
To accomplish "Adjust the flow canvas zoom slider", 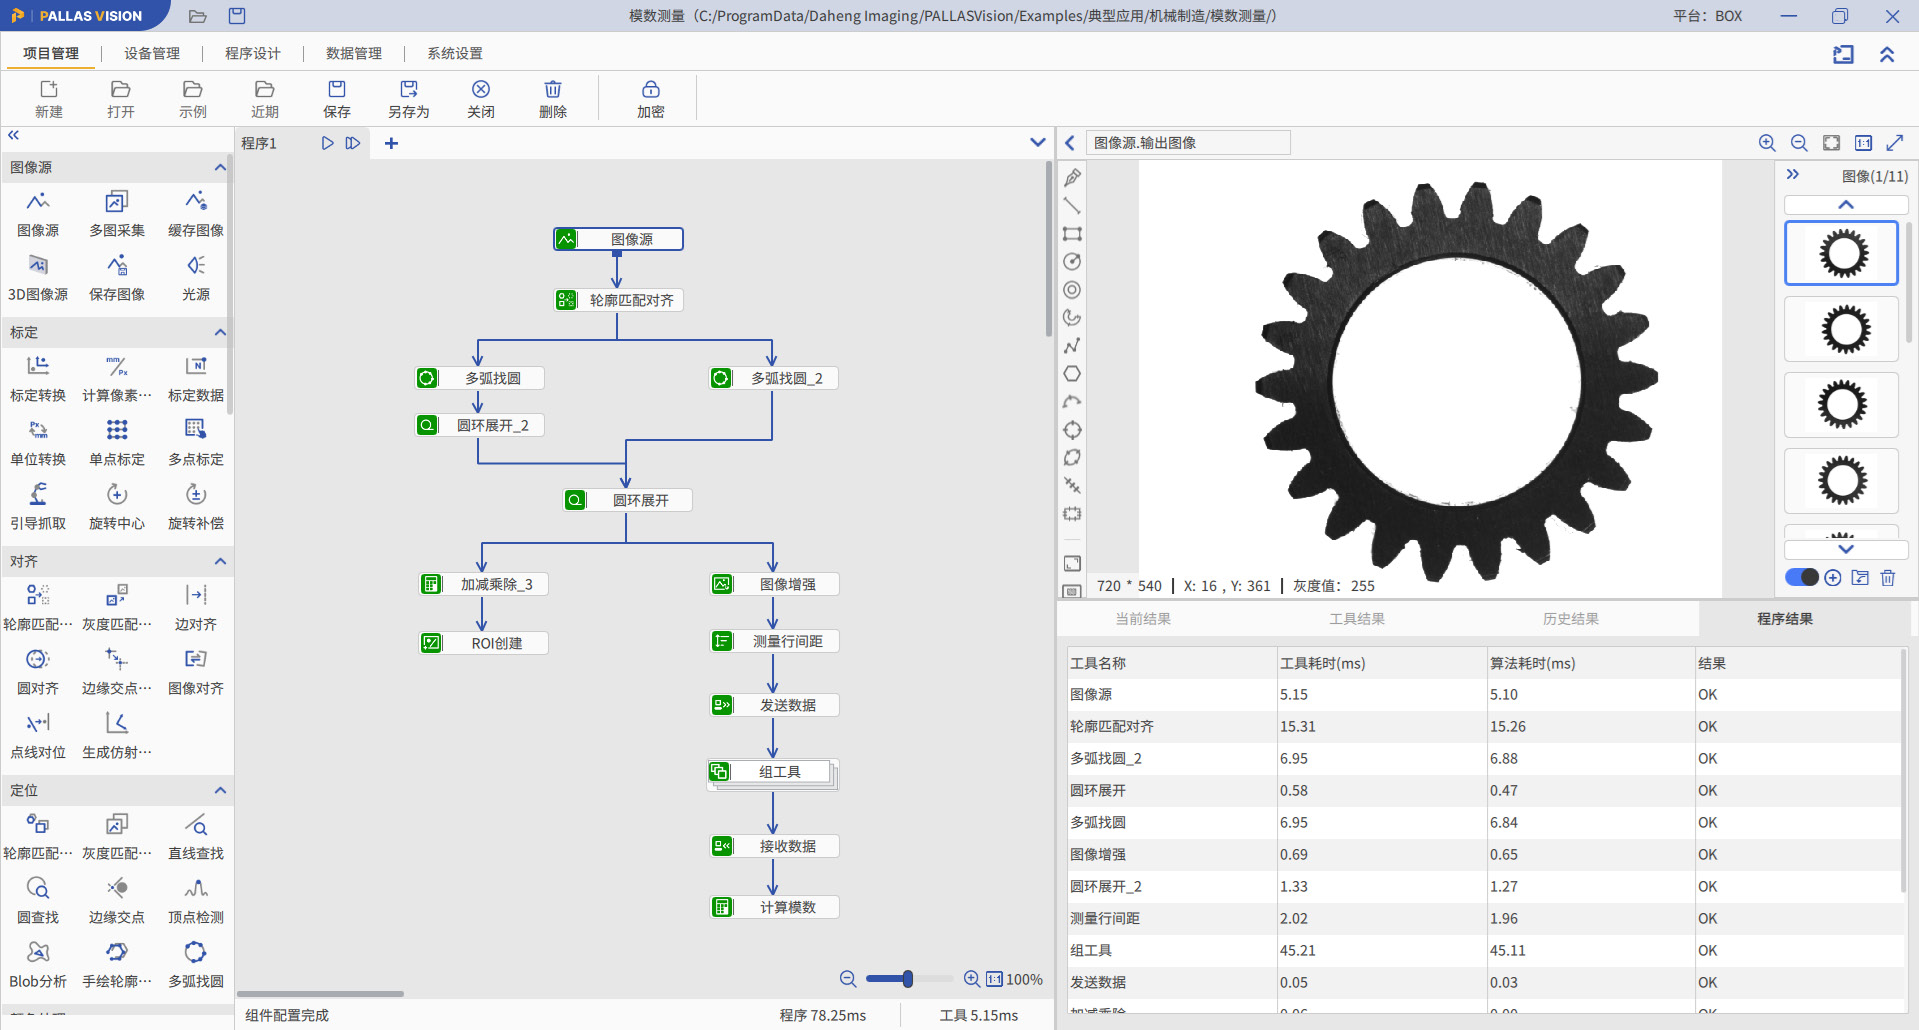I will coord(908,979).
